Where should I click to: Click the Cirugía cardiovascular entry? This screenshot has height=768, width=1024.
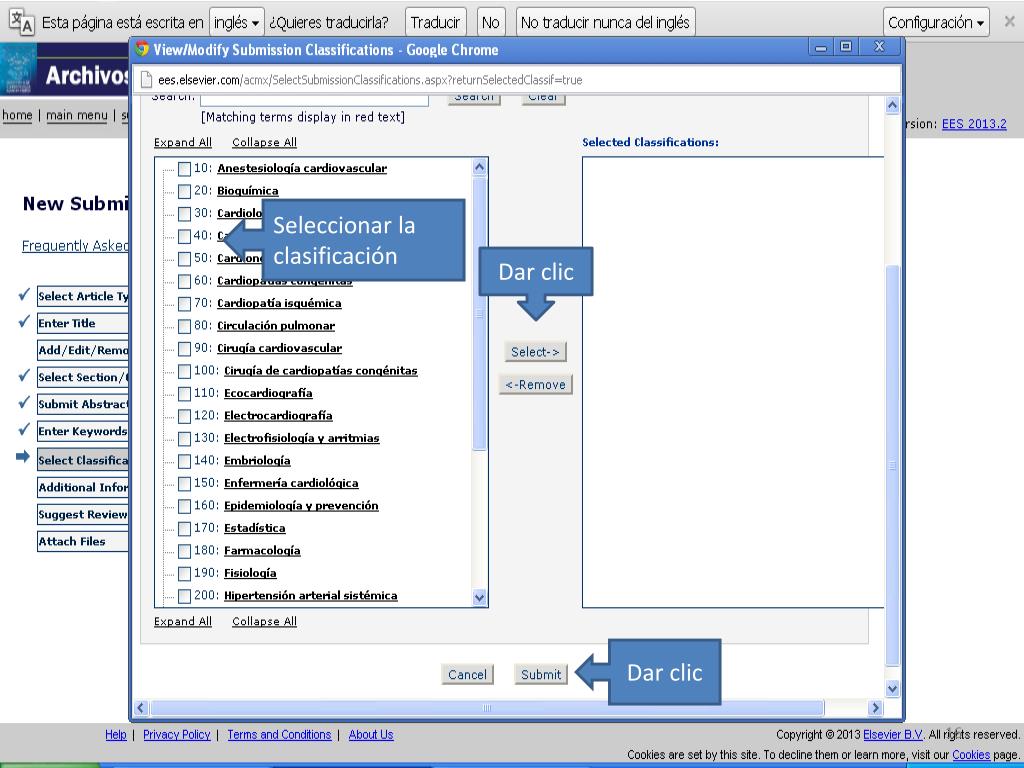click(x=280, y=348)
